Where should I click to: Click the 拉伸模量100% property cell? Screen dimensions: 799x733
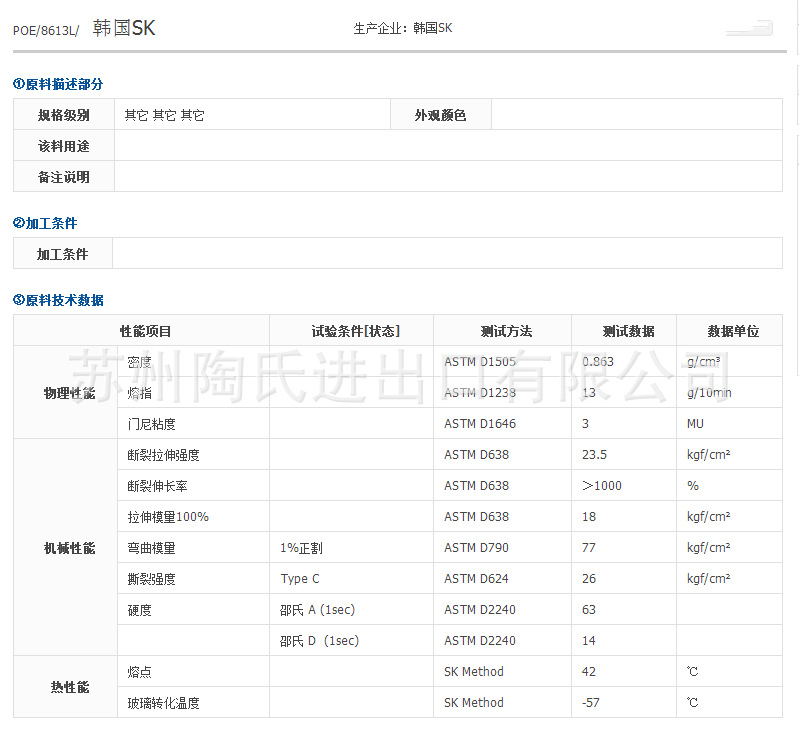point(194,517)
